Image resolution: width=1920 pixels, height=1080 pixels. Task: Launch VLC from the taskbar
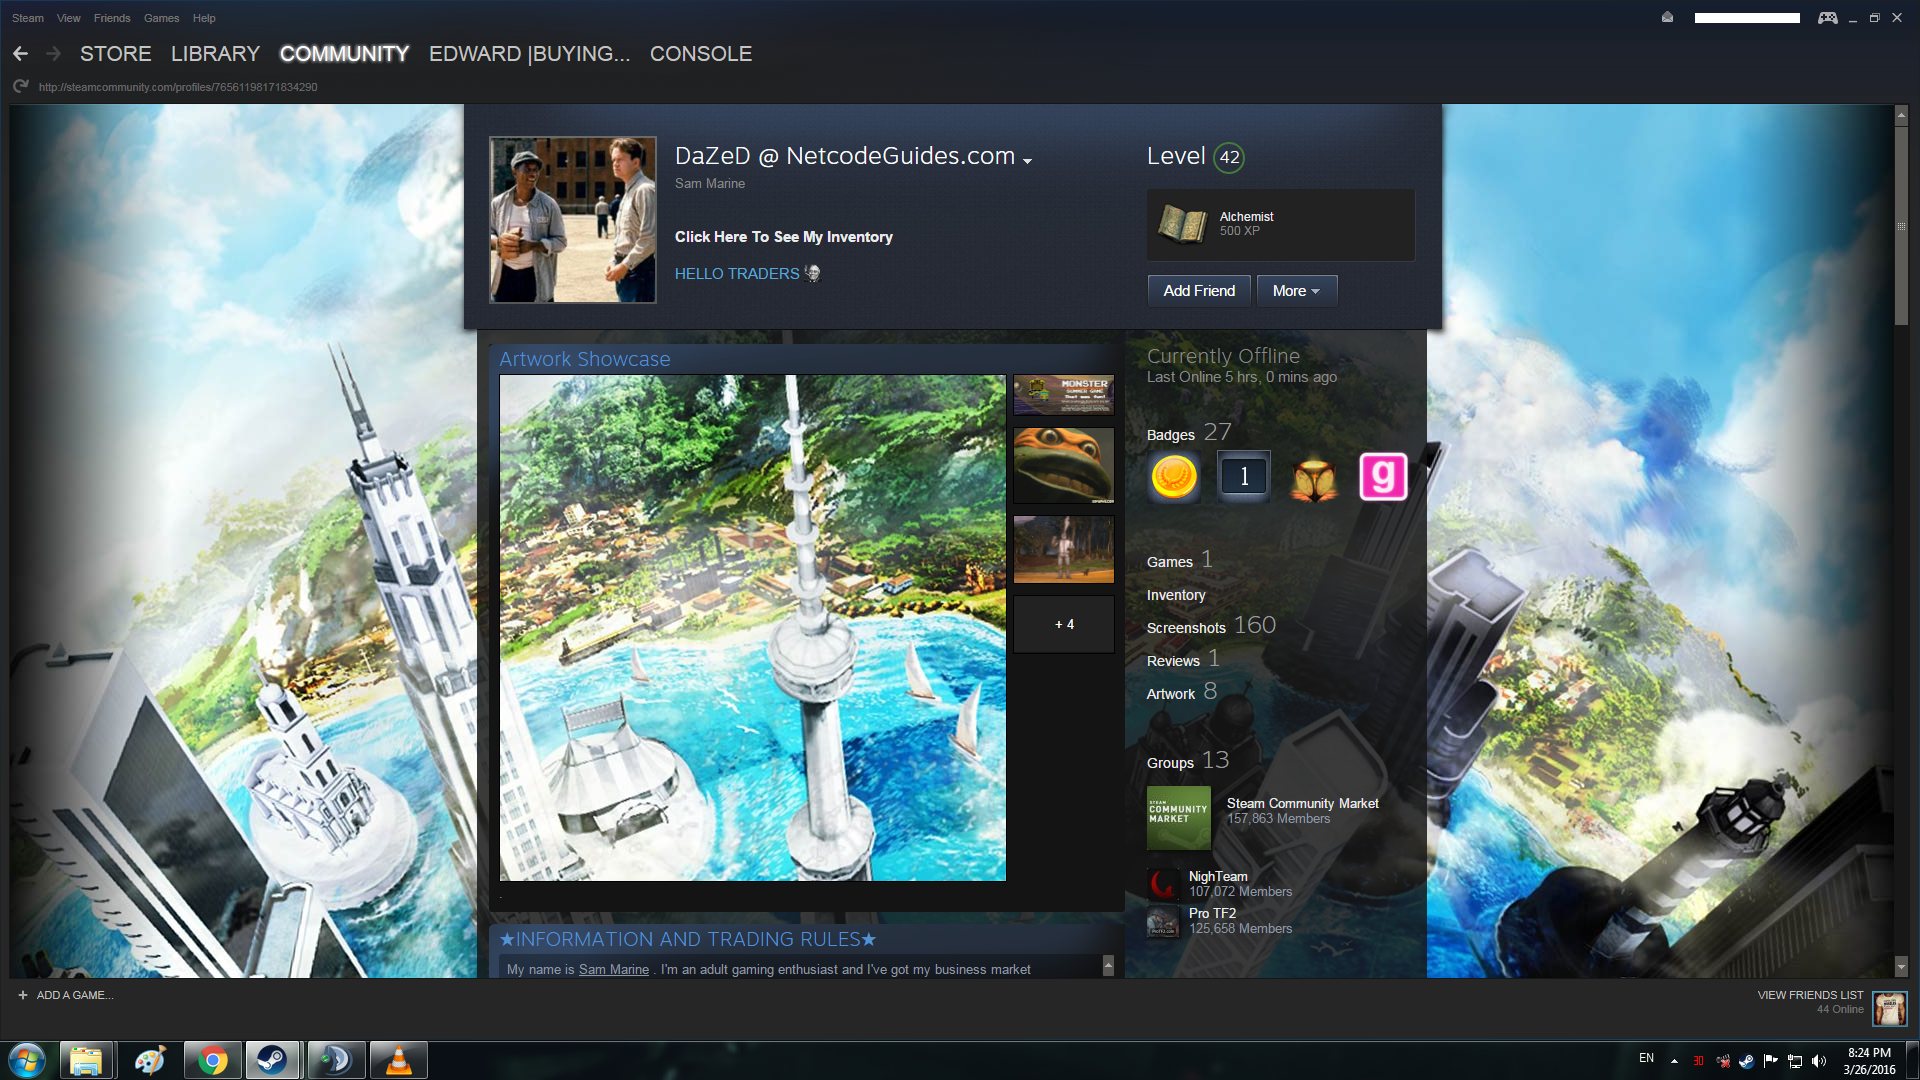coord(398,1060)
